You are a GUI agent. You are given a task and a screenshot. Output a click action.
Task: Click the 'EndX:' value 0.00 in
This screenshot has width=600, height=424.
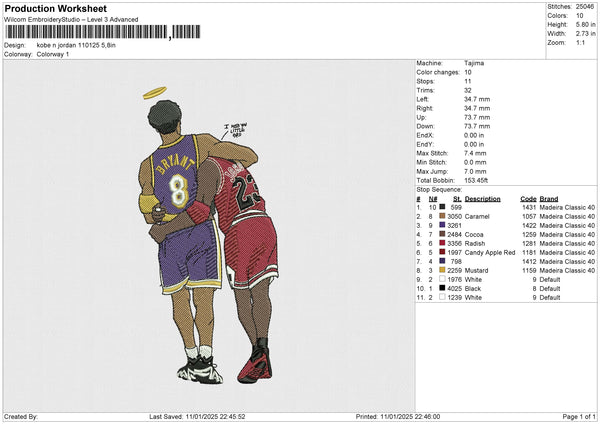474,135
